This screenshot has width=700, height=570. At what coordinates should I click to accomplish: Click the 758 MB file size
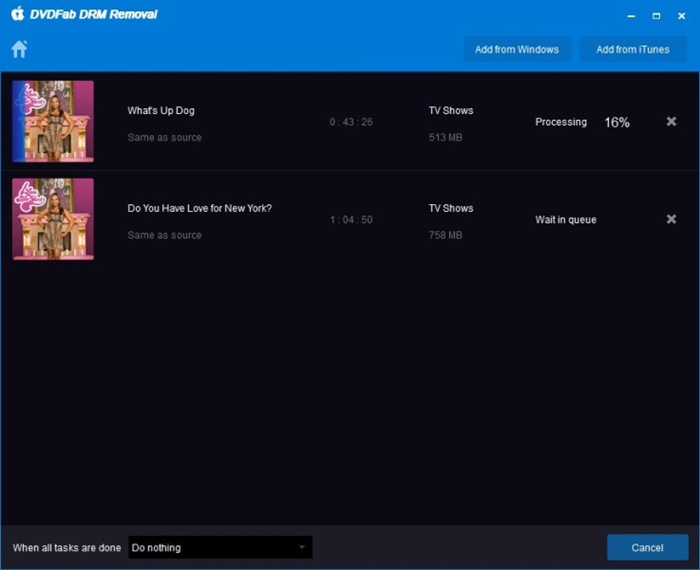coord(445,235)
